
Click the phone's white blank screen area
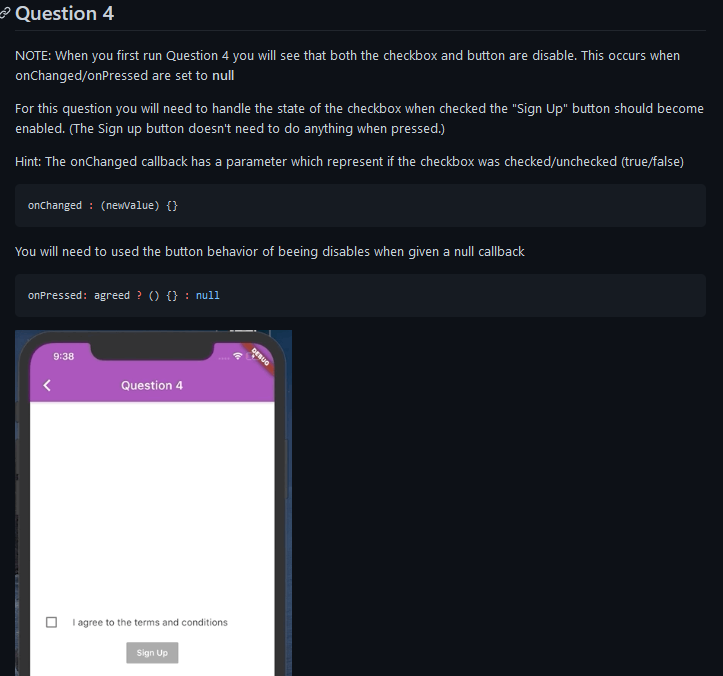tap(152, 507)
